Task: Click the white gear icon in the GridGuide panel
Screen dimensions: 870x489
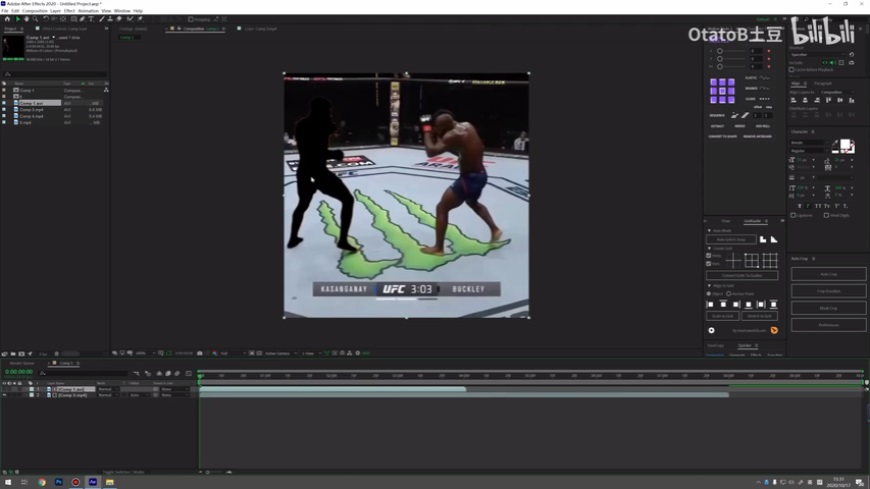Action: click(711, 330)
